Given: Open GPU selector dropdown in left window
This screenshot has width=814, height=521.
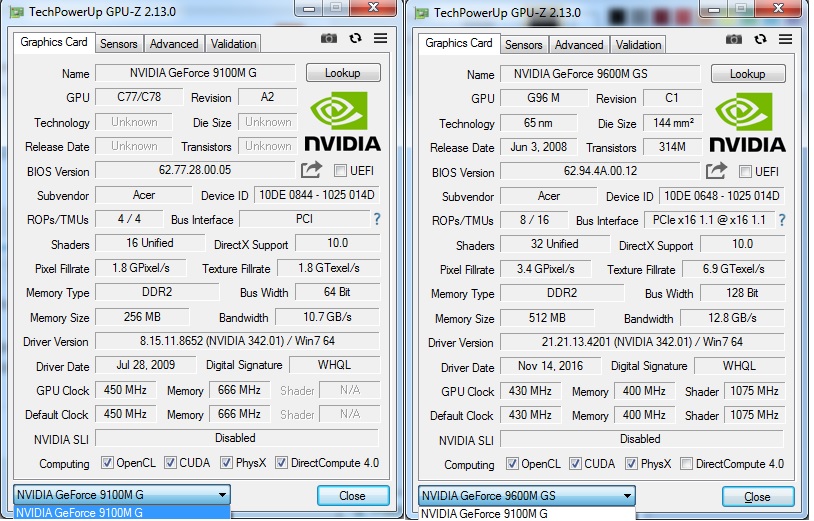Looking at the screenshot, I should [x=122, y=495].
